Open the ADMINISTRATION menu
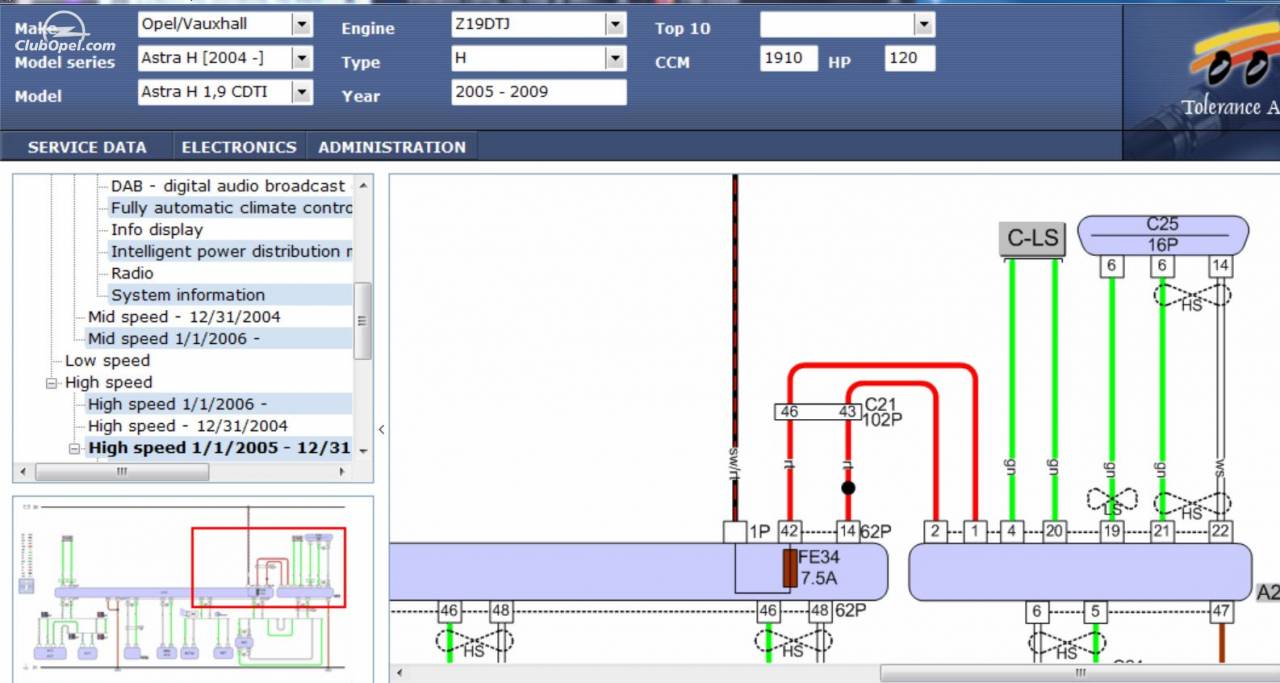The image size is (1280, 683). click(392, 147)
